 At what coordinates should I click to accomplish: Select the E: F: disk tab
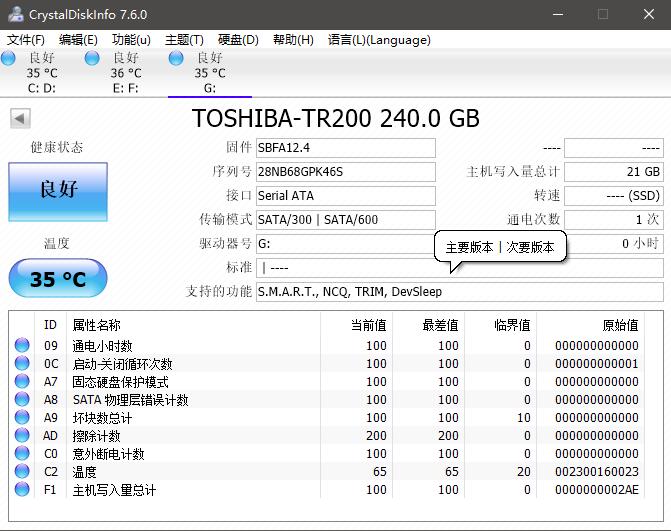pyautogui.click(x=126, y=73)
